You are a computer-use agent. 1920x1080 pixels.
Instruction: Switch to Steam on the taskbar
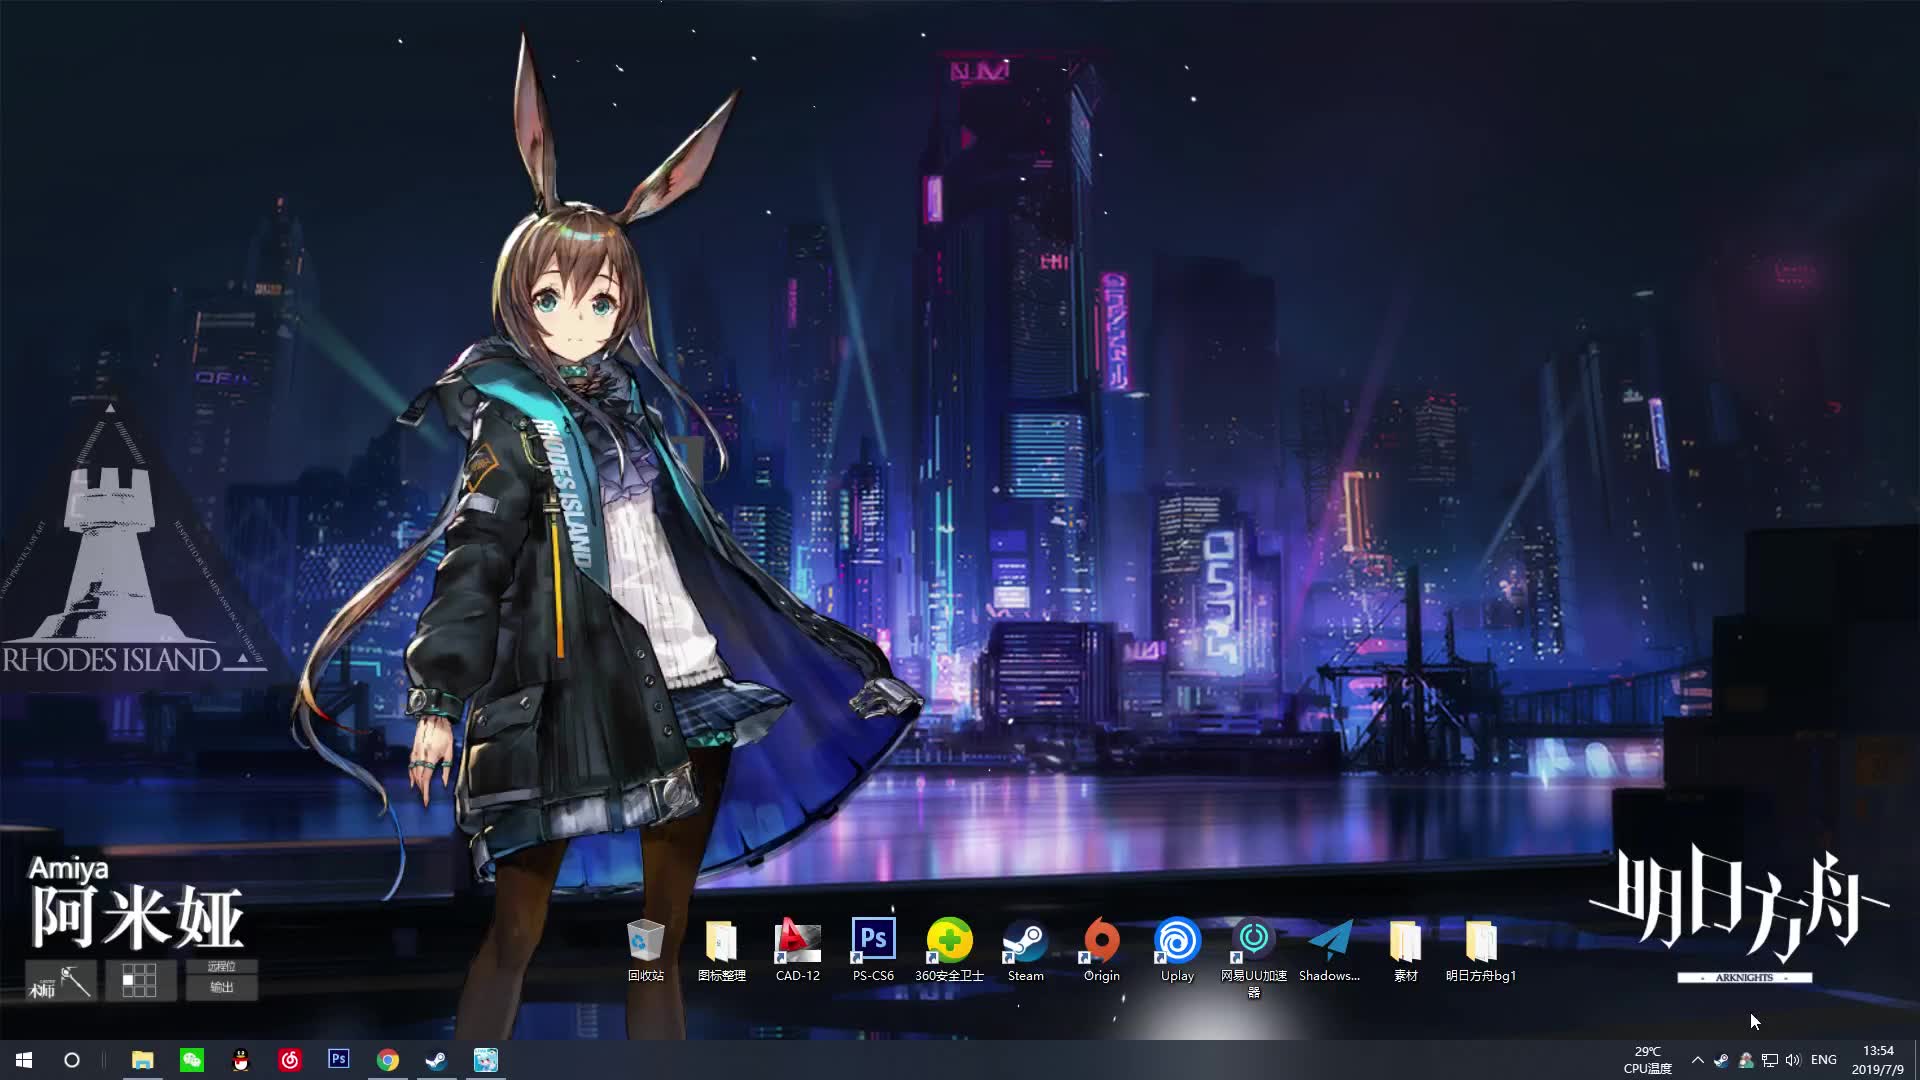[x=437, y=1060]
